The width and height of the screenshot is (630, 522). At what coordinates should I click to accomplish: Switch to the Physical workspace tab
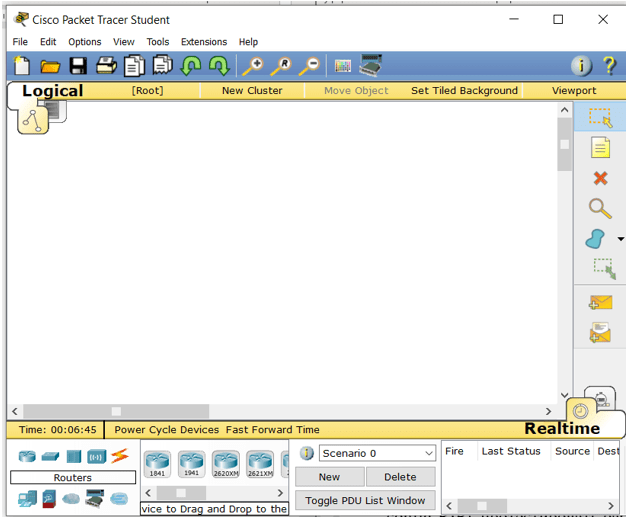[58, 111]
